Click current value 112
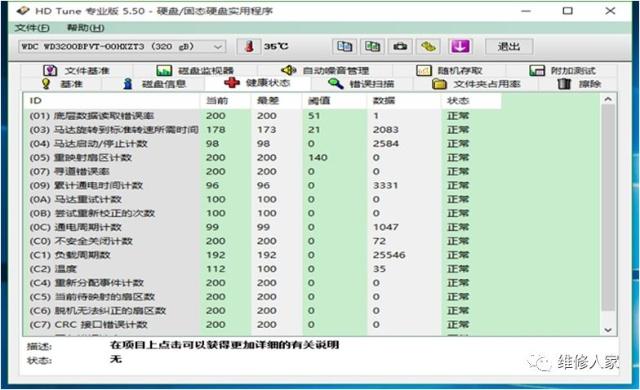 pyautogui.click(x=216, y=269)
